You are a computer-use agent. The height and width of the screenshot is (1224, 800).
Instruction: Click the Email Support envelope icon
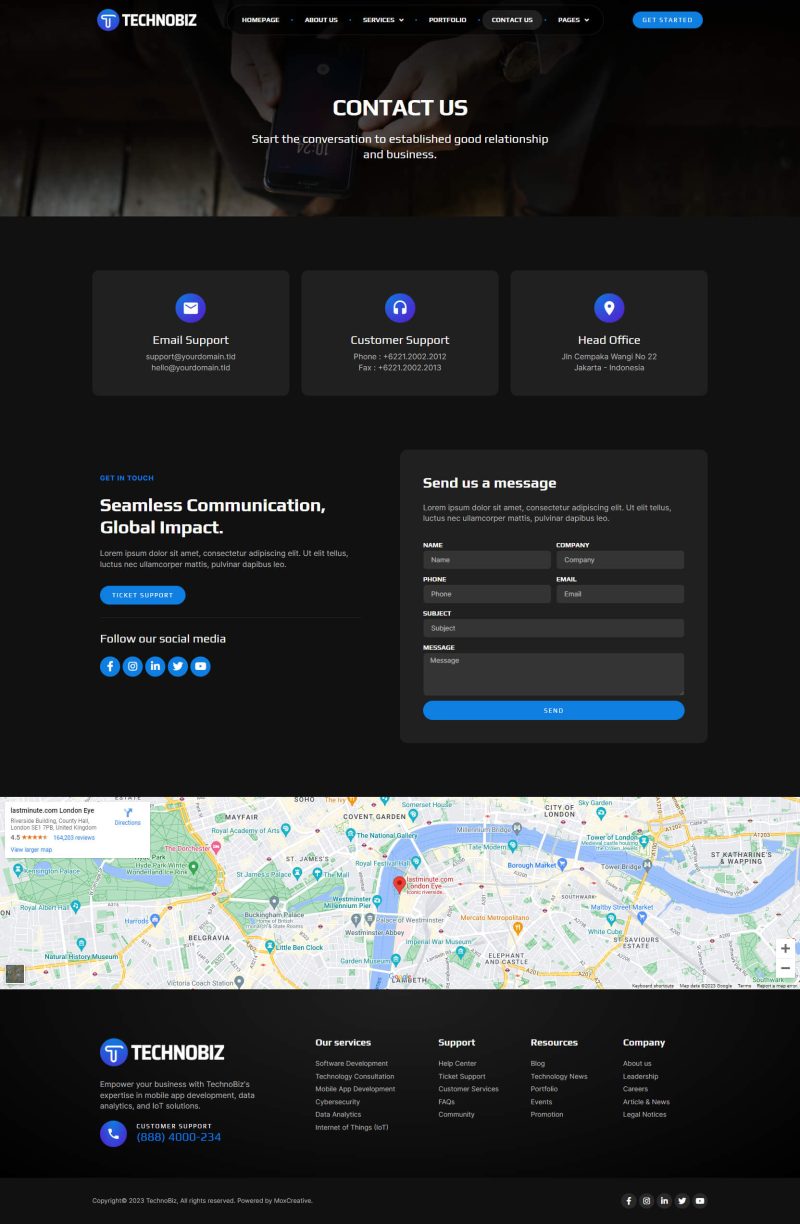tap(190, 308)
